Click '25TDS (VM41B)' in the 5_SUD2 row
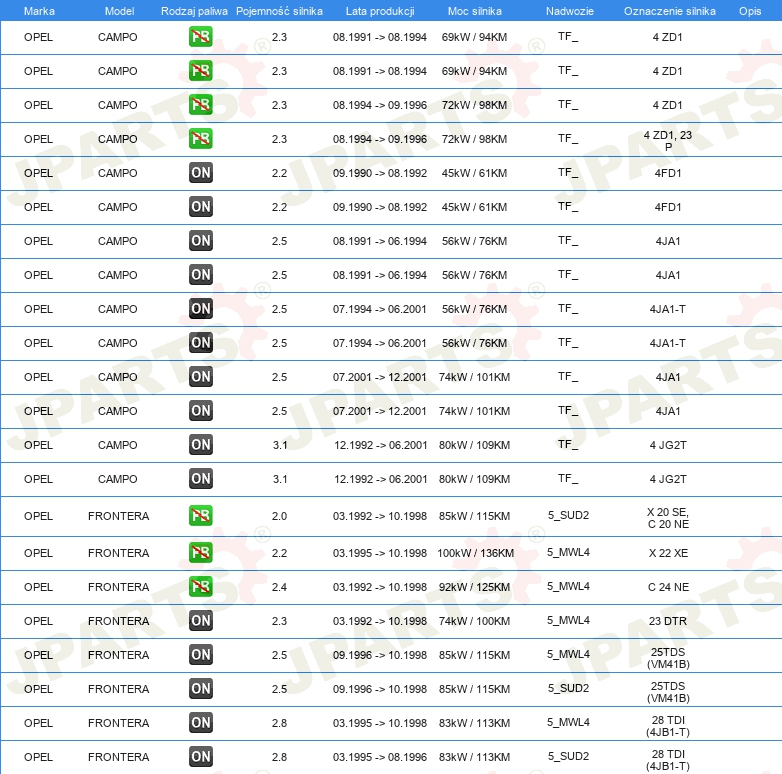This screenshot has height=774, width=782. click(668, 692)
